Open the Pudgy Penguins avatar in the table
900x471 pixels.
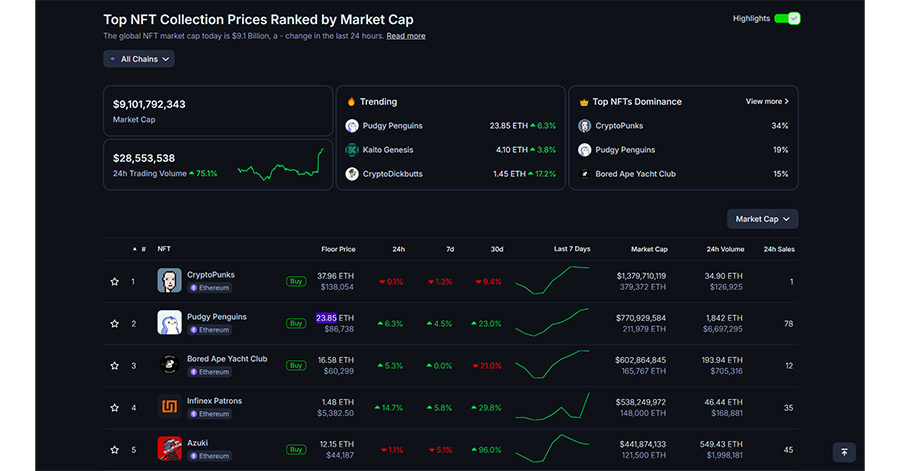[x=169, y=322]
